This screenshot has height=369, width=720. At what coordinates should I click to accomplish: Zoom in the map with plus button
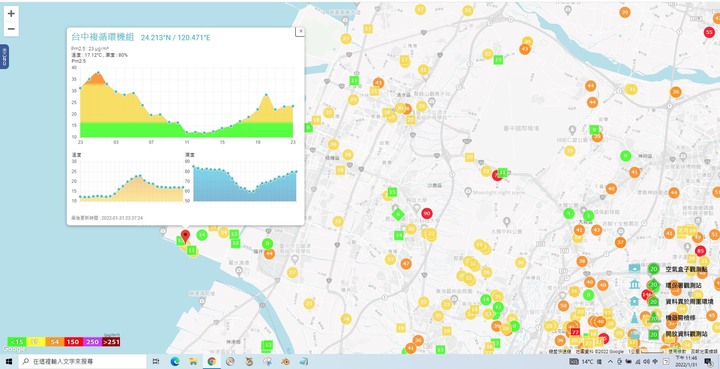click(11, 14)
